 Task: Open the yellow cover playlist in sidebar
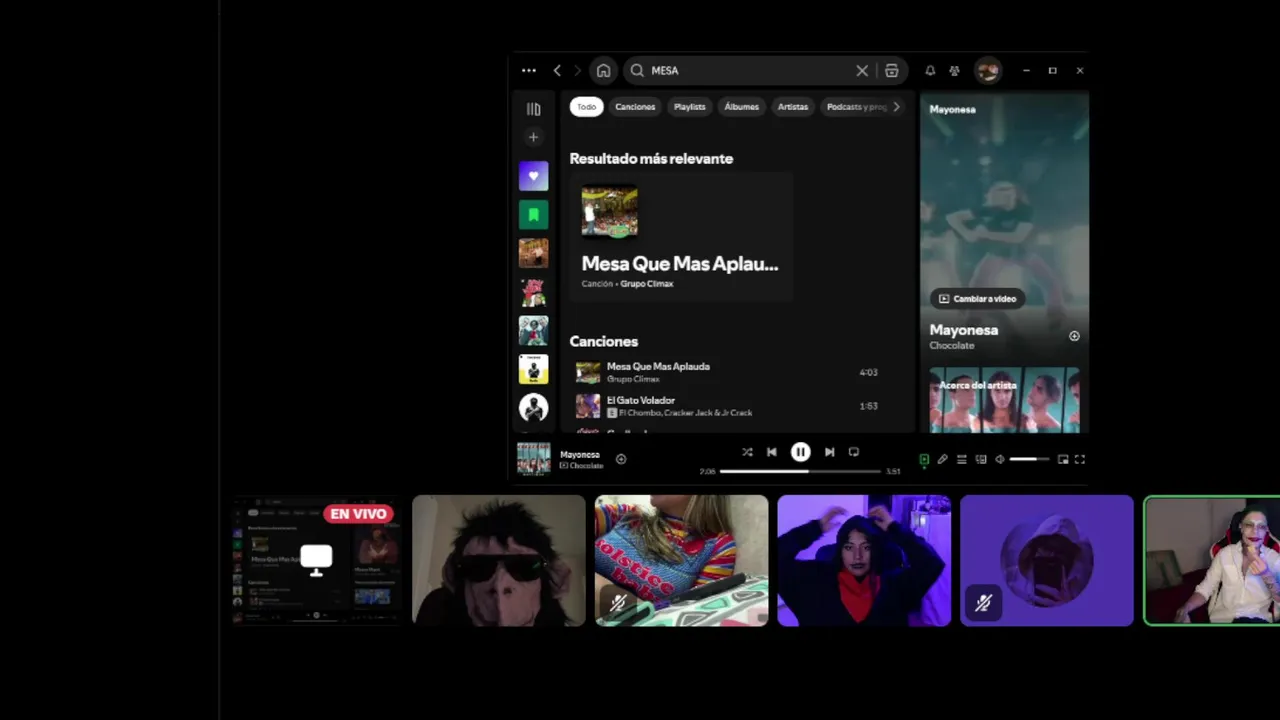534,369
